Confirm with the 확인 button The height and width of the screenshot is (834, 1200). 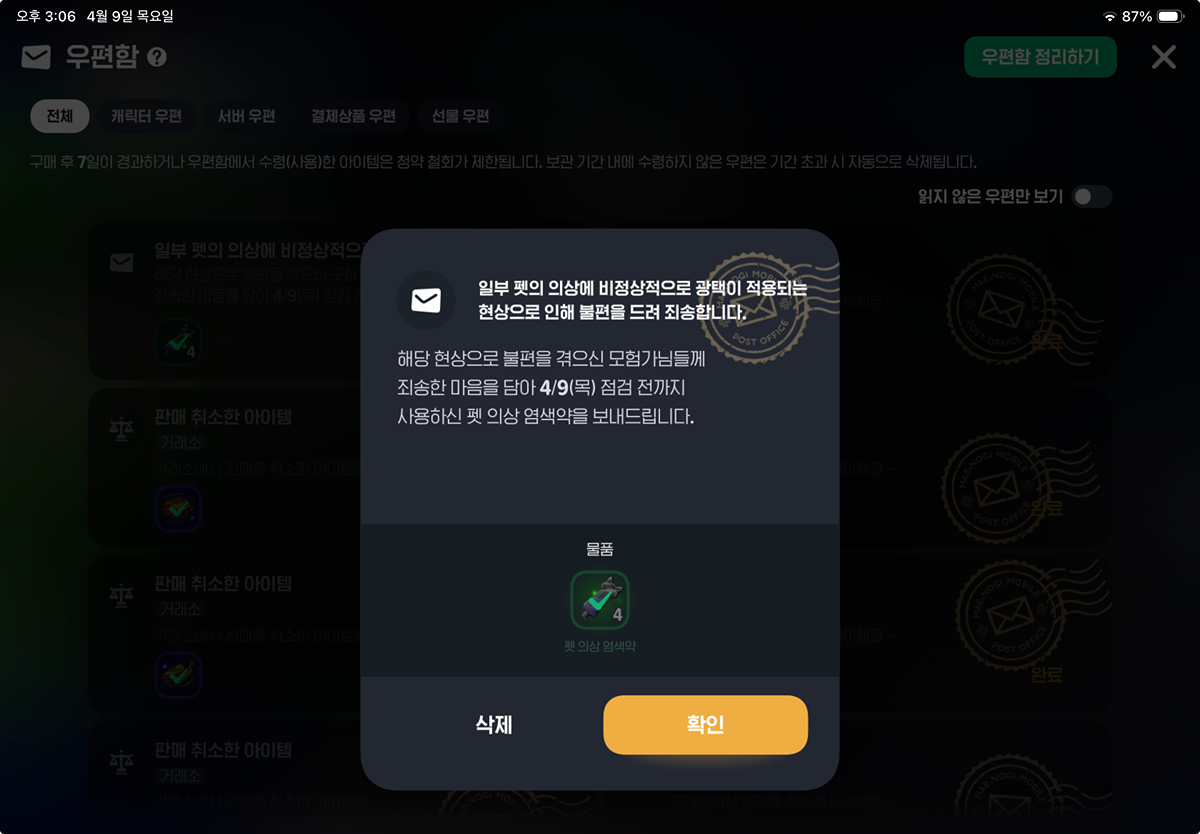(705, 725)
